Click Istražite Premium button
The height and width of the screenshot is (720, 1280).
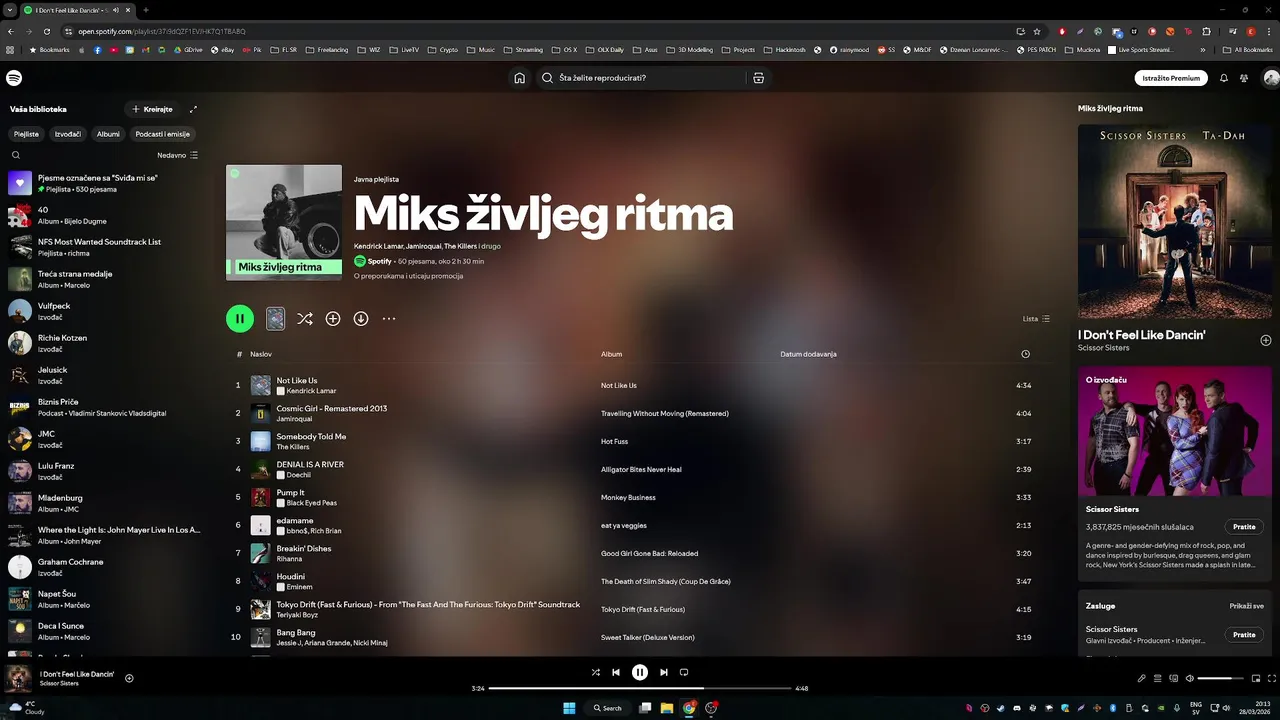coord(1171,78)
